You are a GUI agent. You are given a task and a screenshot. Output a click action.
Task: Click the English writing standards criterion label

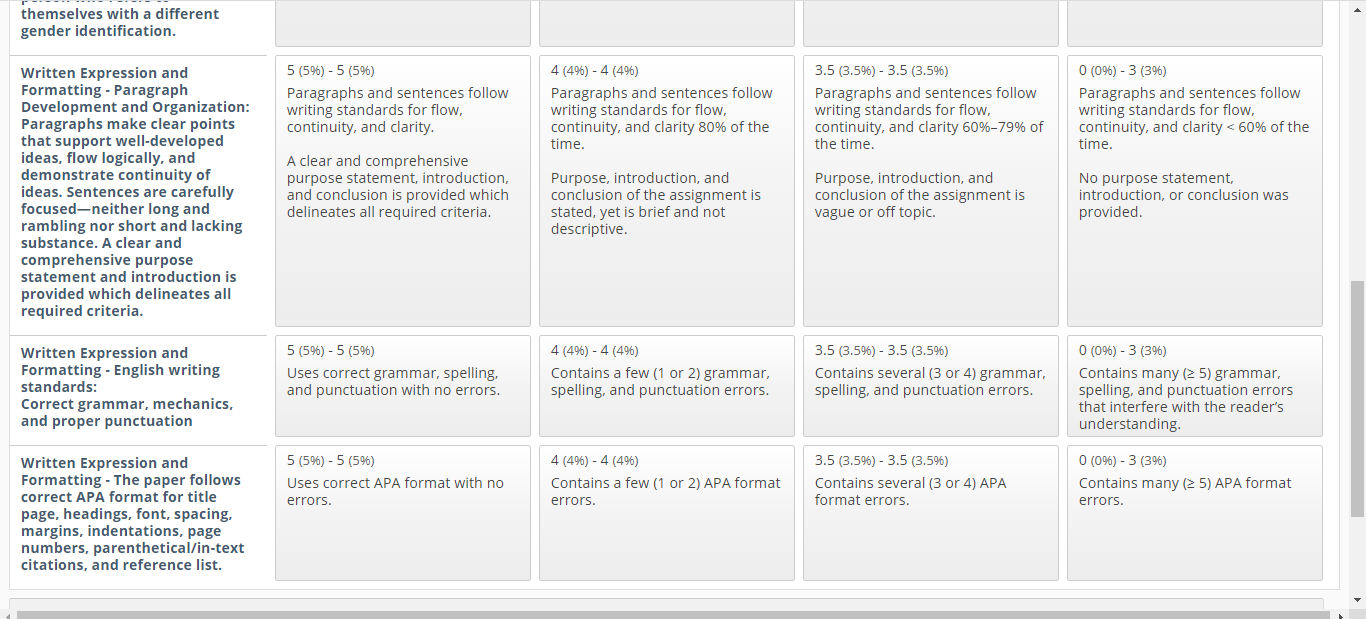click(x=127, y=387)
